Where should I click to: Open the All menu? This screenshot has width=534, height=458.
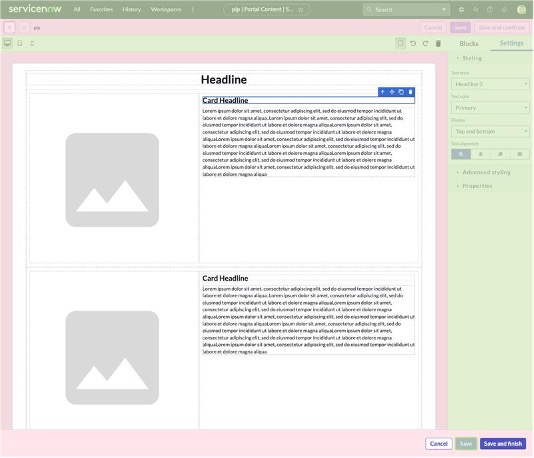click(77, 10)
